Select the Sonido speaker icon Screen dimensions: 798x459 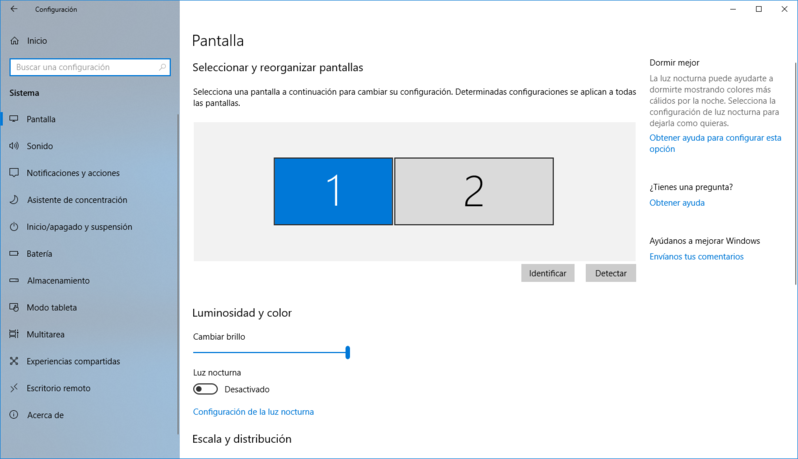(14, 146)
